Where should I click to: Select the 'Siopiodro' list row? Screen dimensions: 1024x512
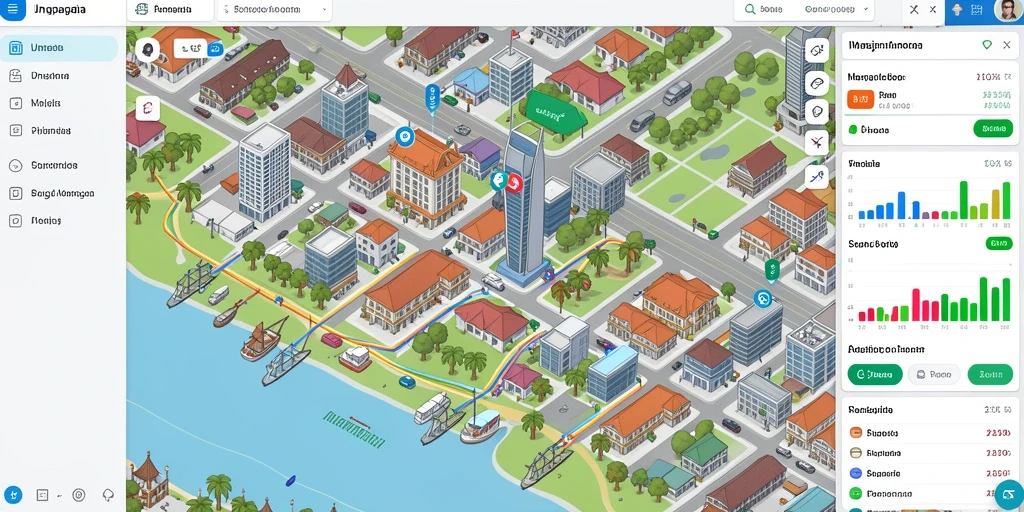click(x=930, y=453)
